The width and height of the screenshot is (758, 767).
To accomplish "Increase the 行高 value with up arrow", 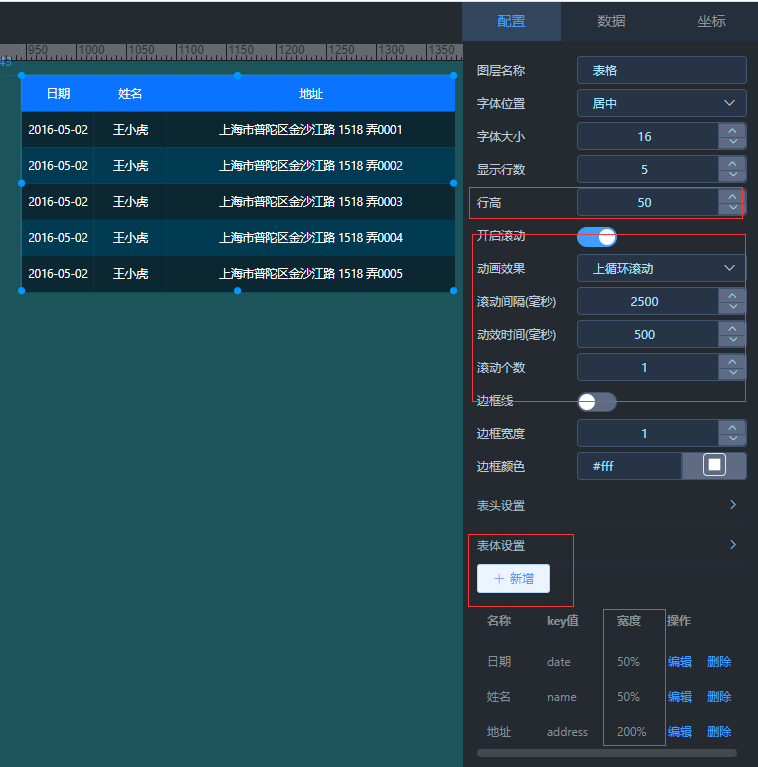I will [x=733, y=196].
